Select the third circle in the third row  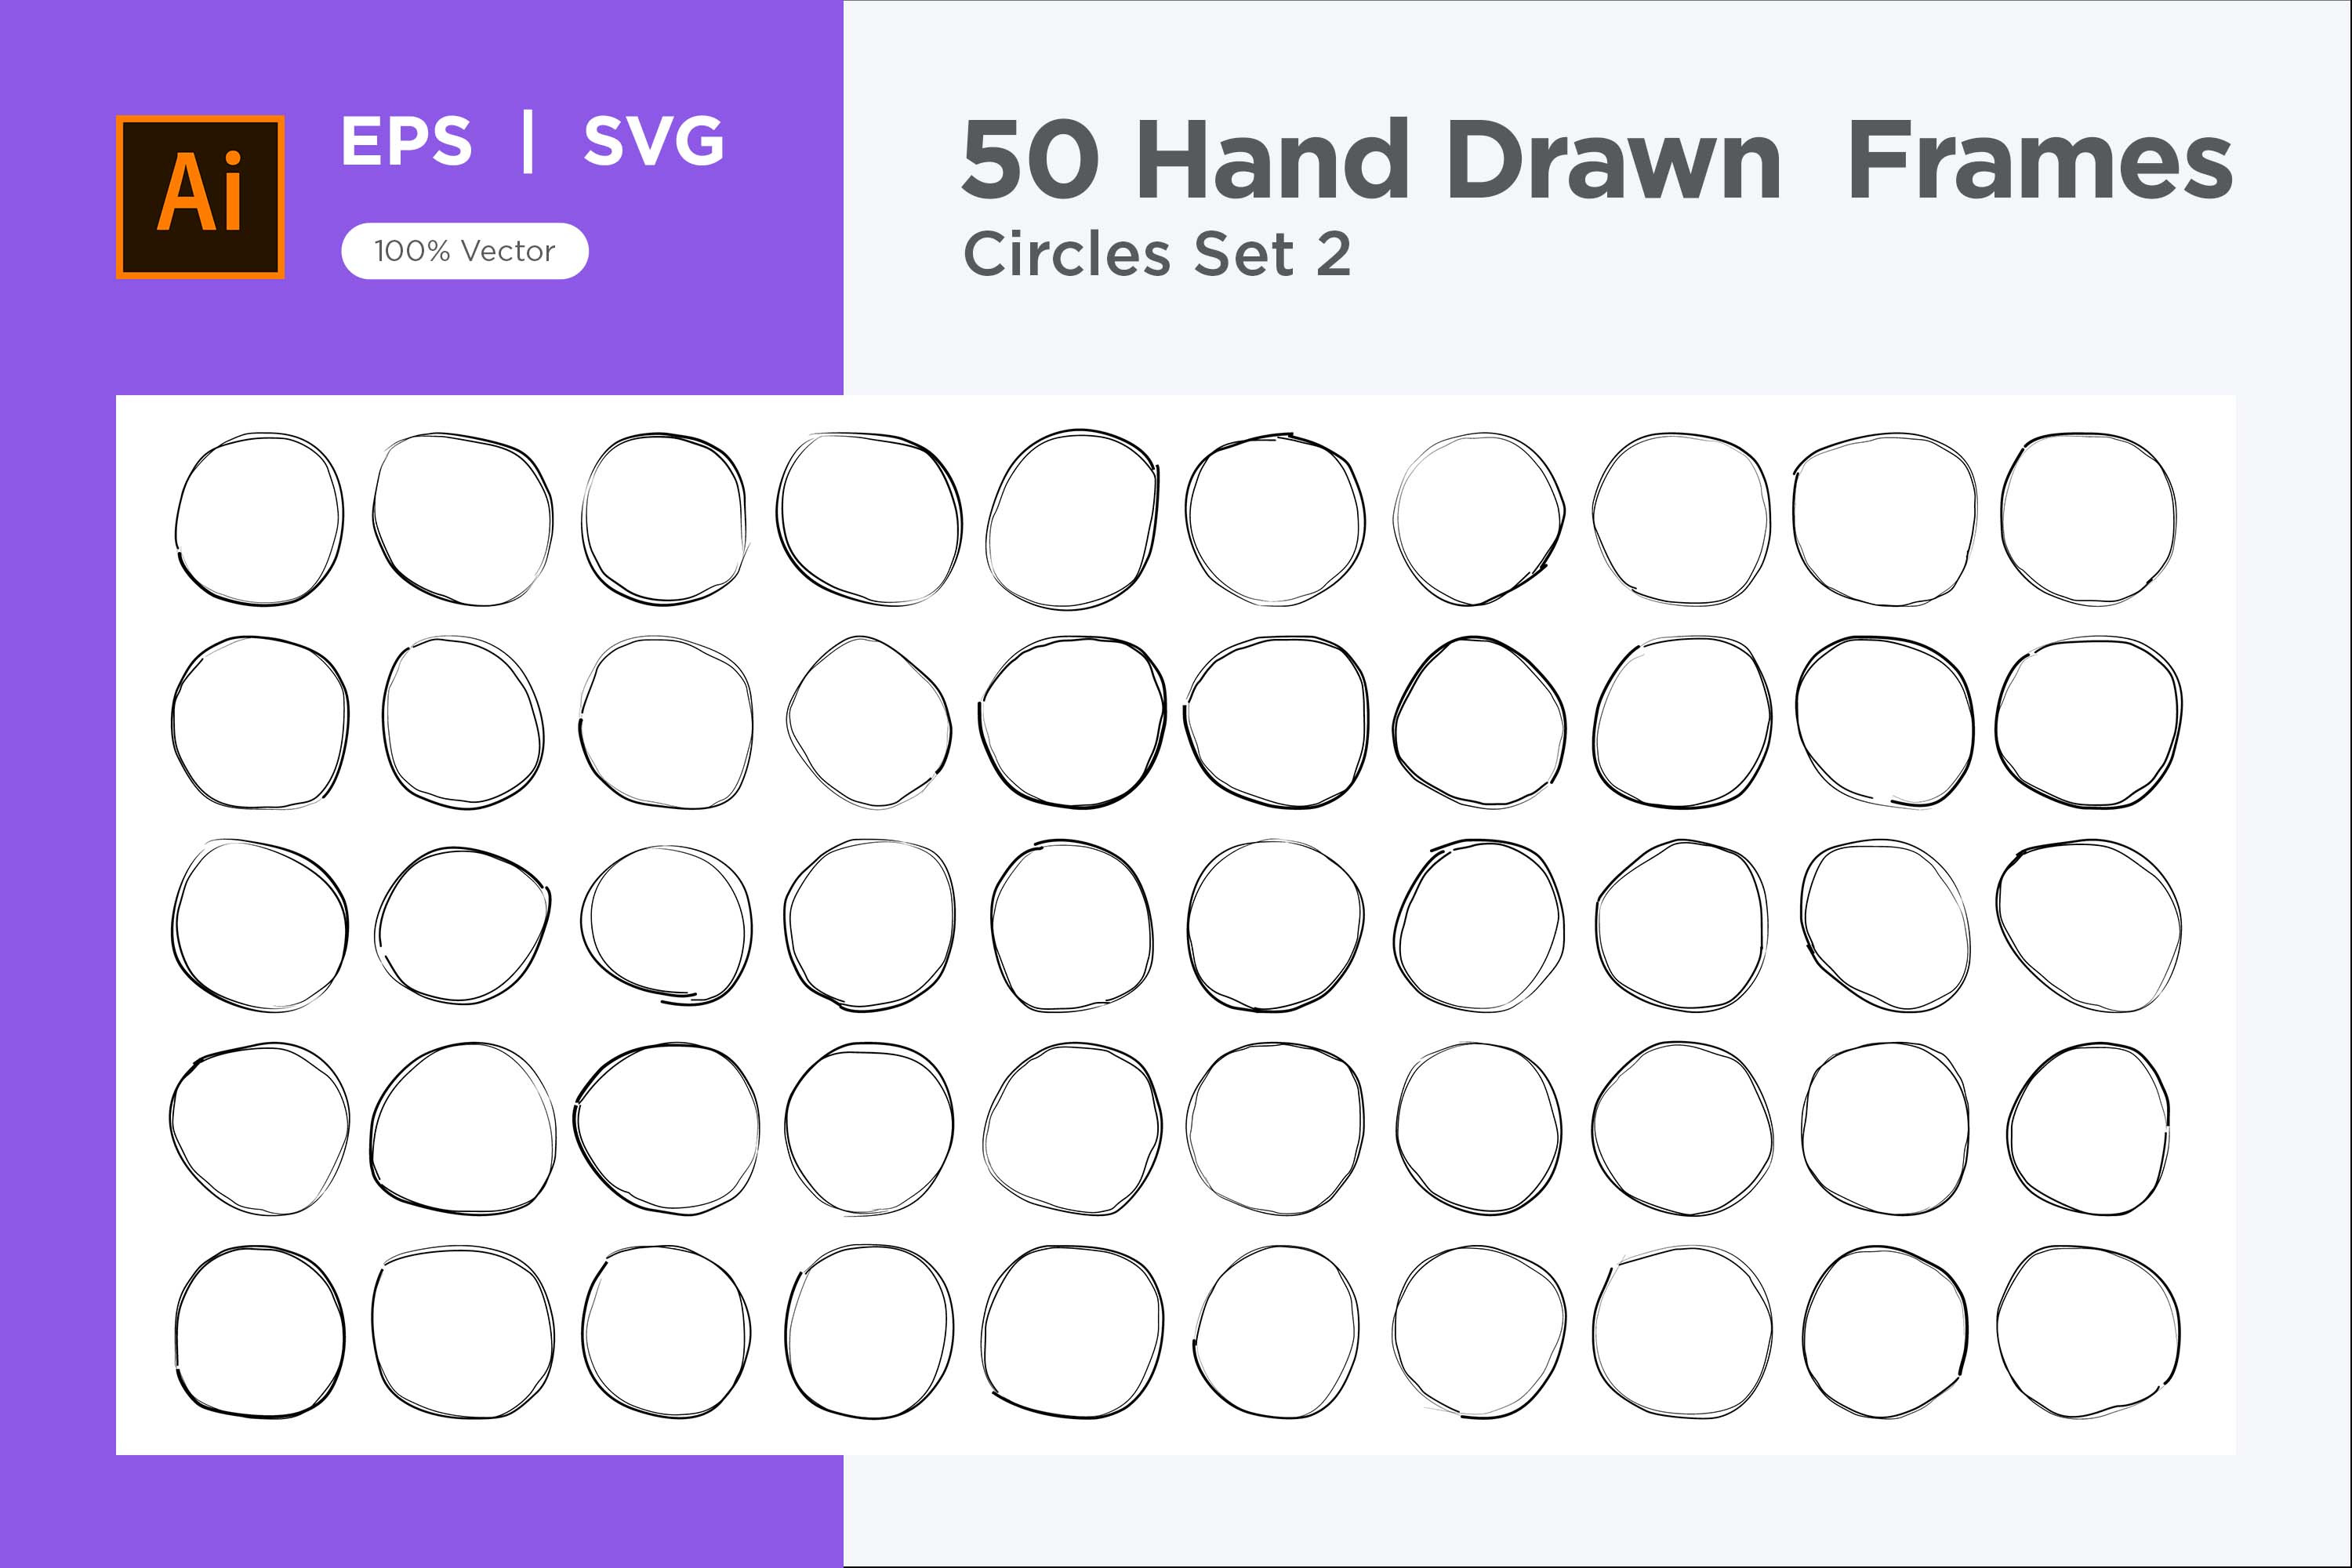[x=666, y=925]
